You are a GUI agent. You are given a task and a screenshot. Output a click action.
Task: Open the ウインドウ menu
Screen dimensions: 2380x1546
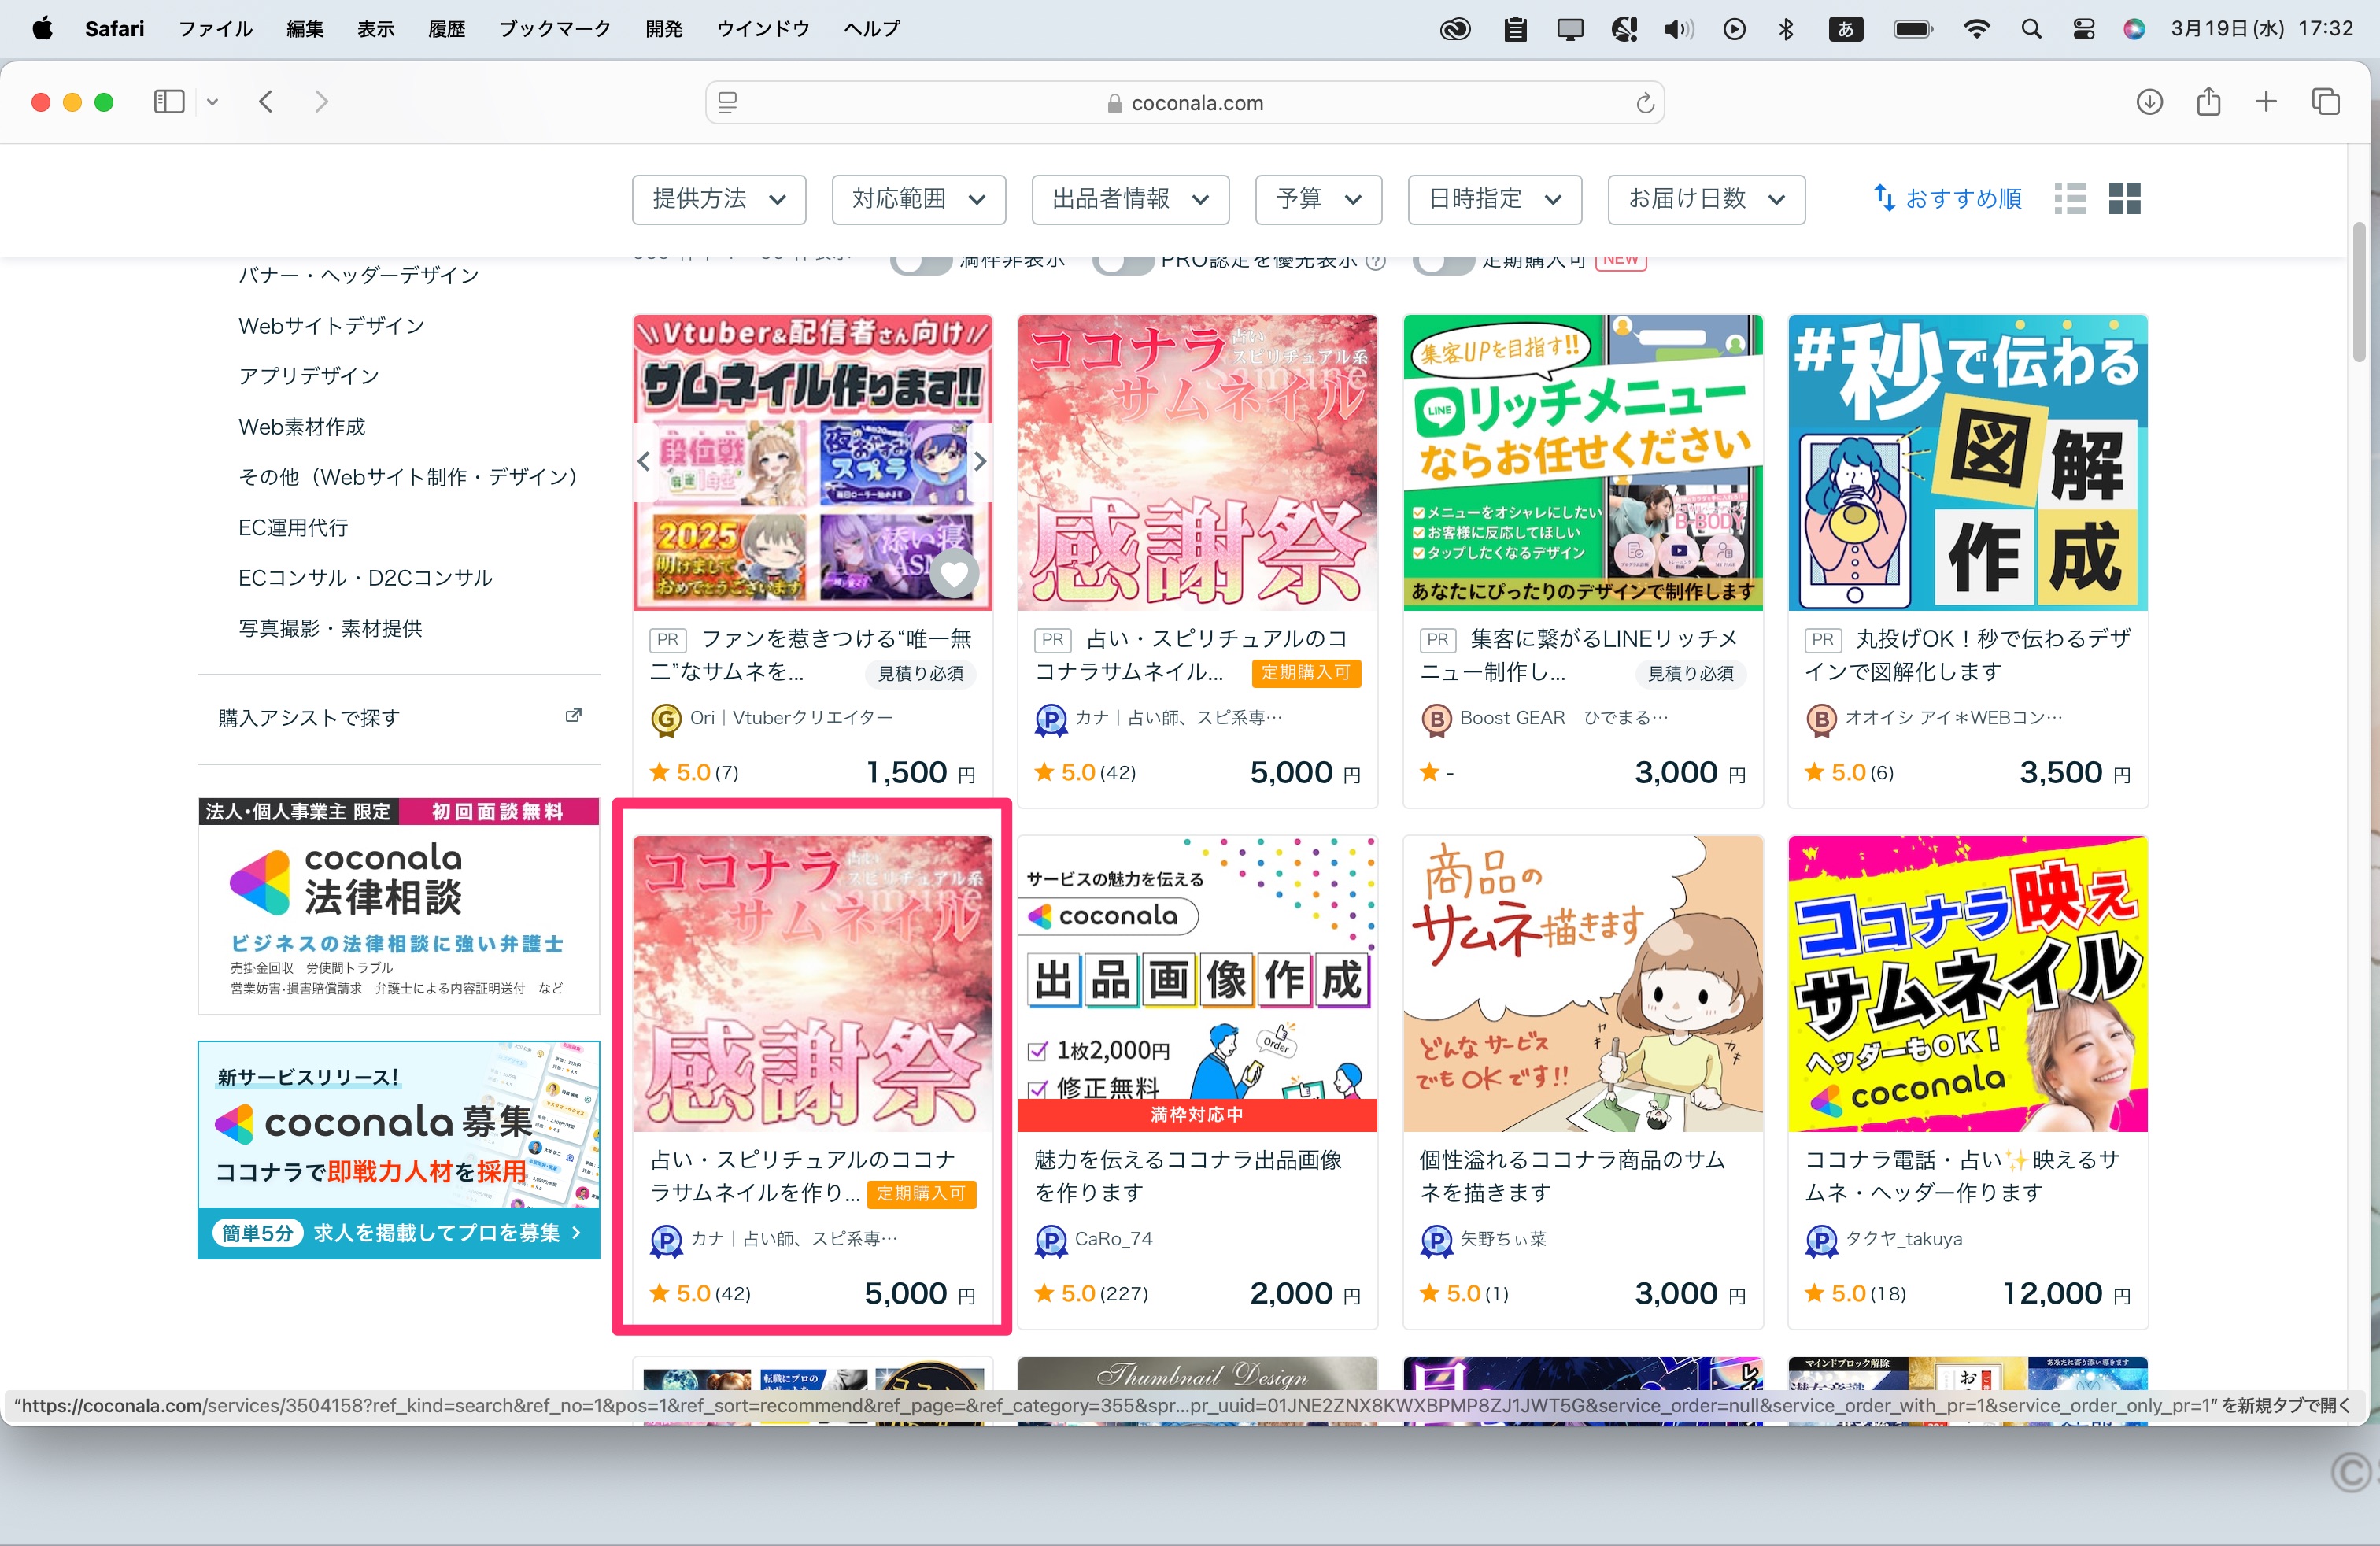pyautogui.click(x=762, y=29)
